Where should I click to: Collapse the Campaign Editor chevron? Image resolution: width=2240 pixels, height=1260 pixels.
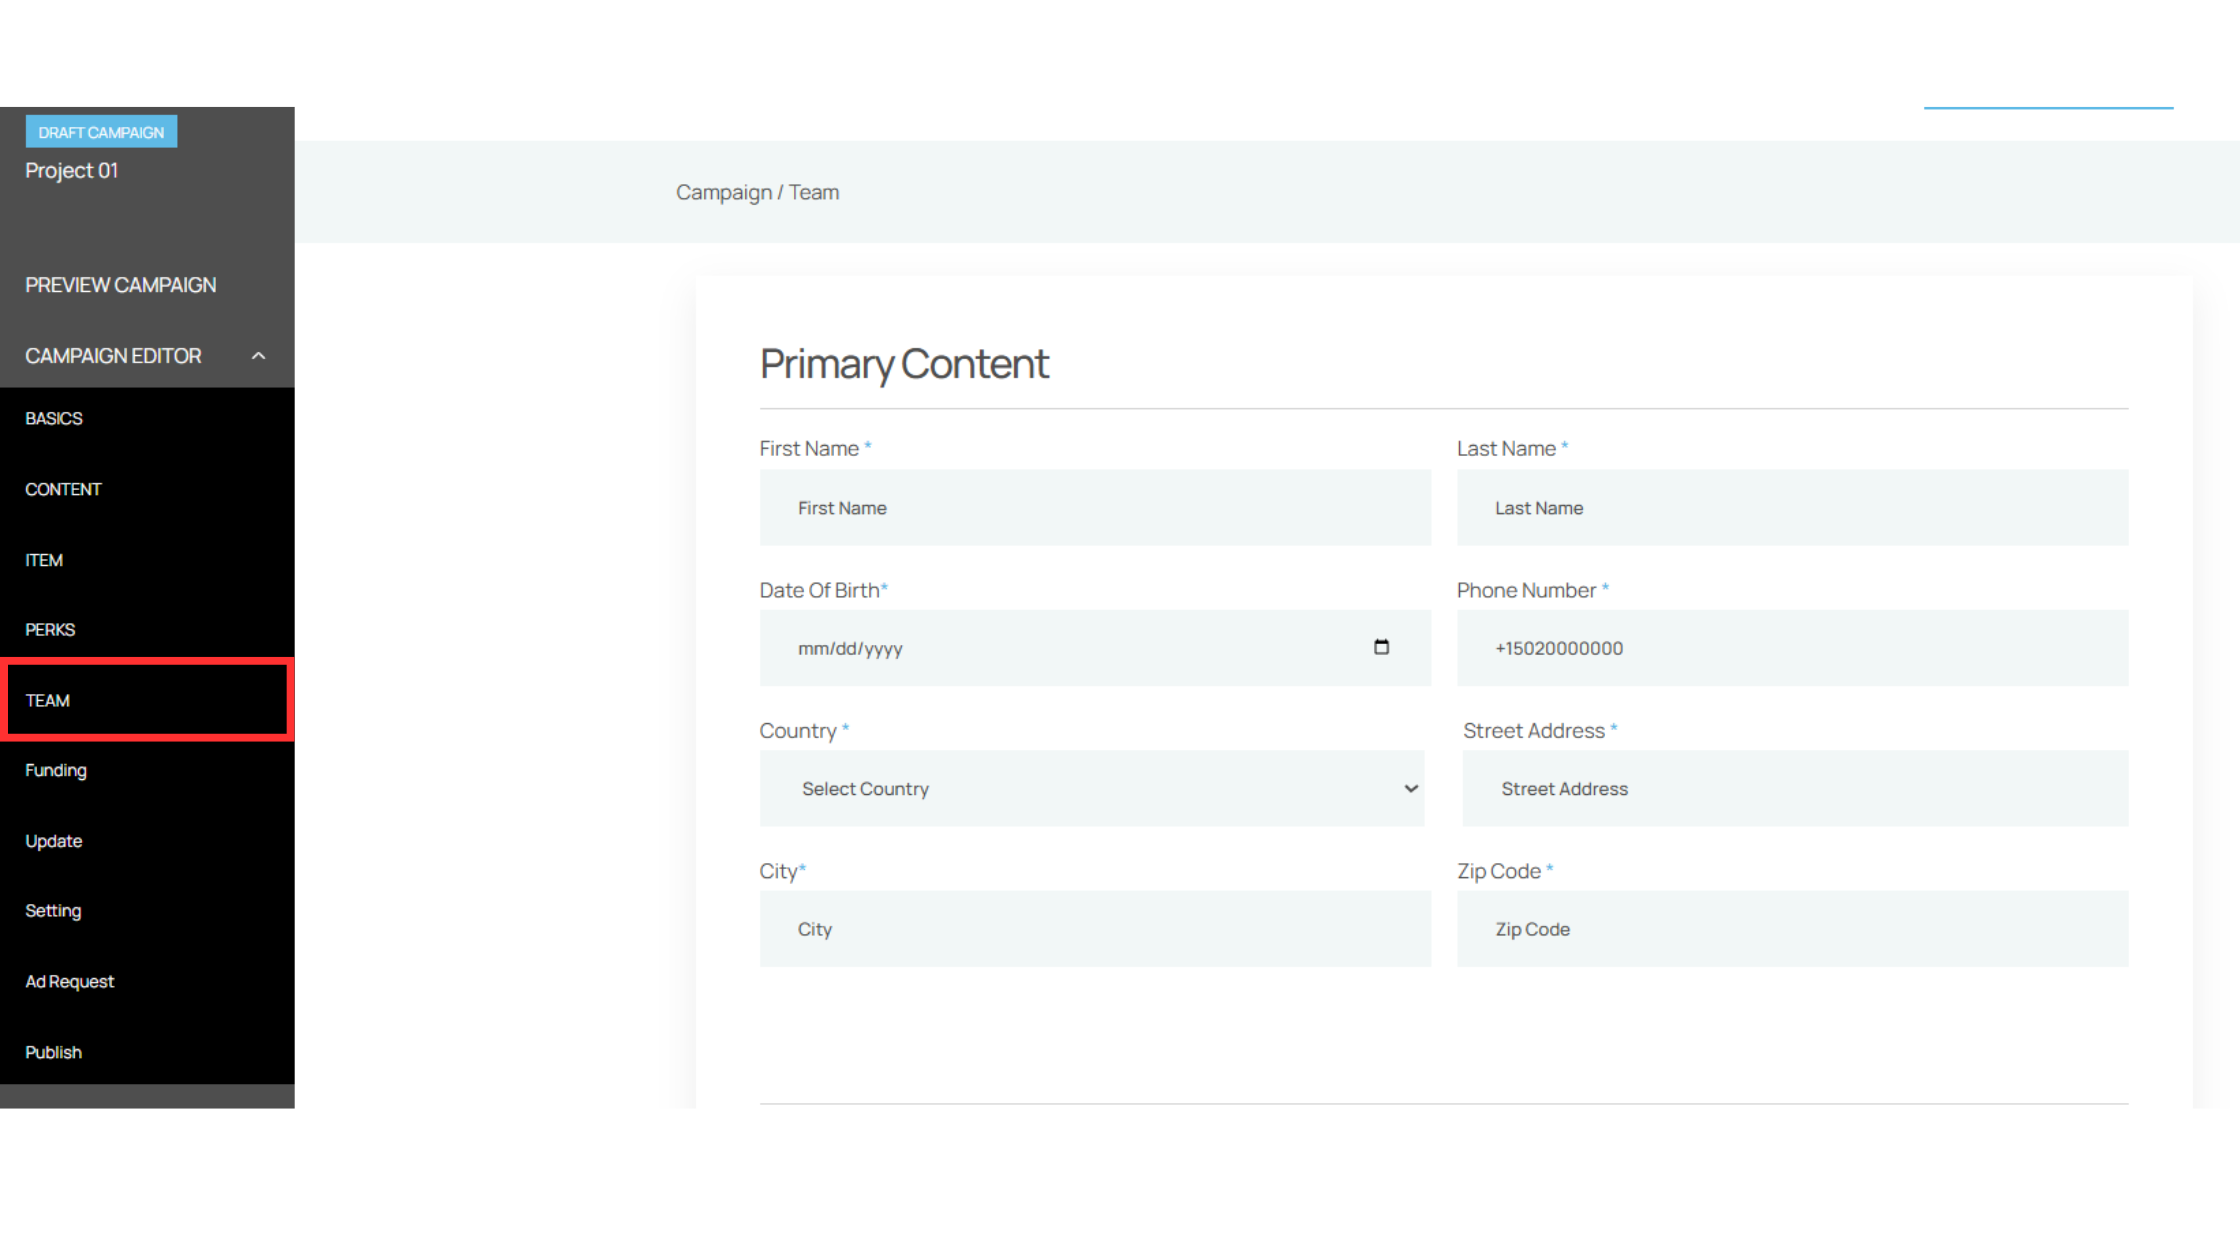point(258,356)
